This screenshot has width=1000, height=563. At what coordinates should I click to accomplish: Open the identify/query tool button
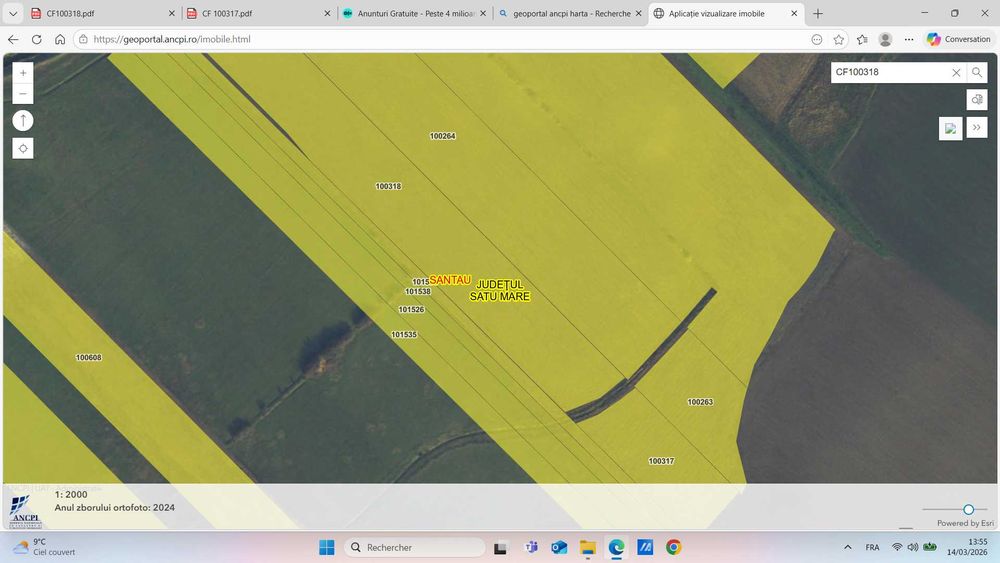[977, 100]
